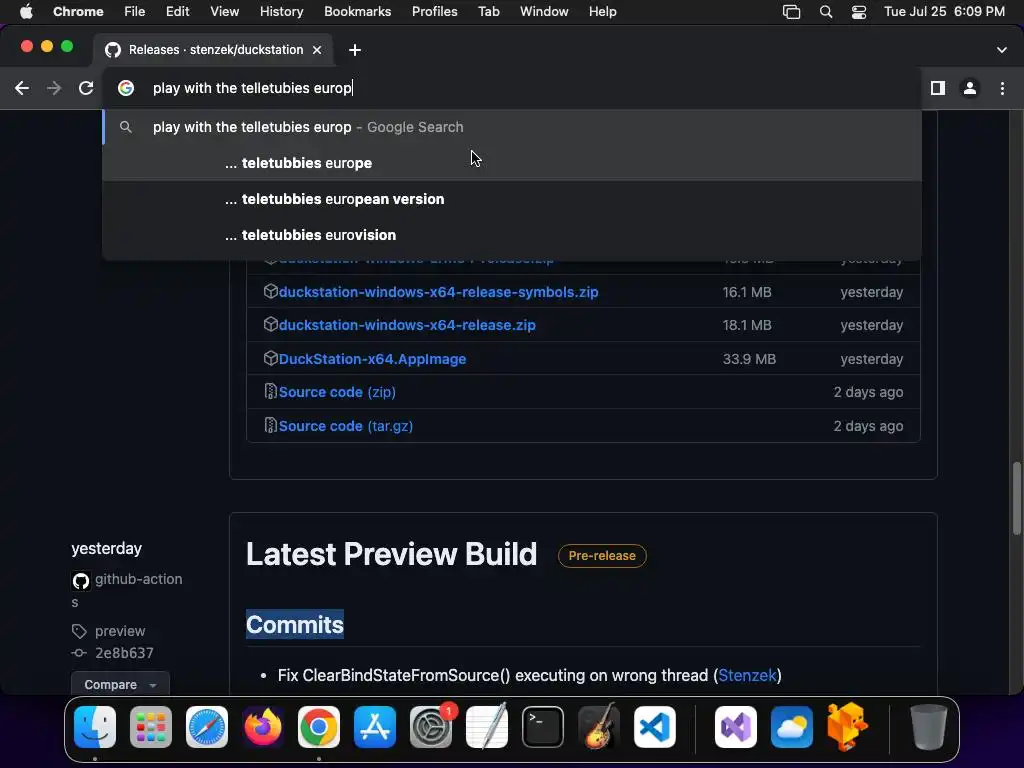
Task: Click the 16.1 MB file size
Action: [747, 292]
